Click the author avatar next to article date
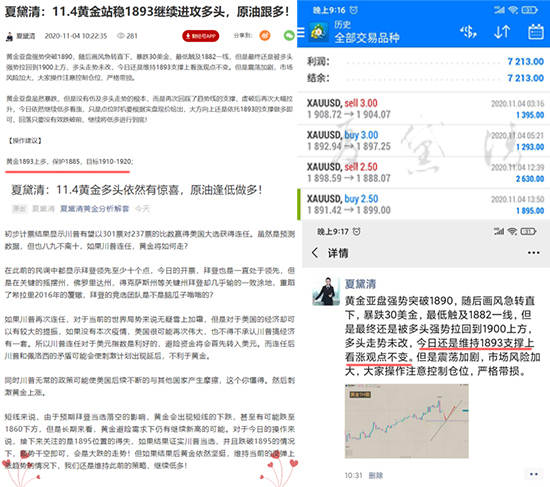 click(x=9, y=36)
